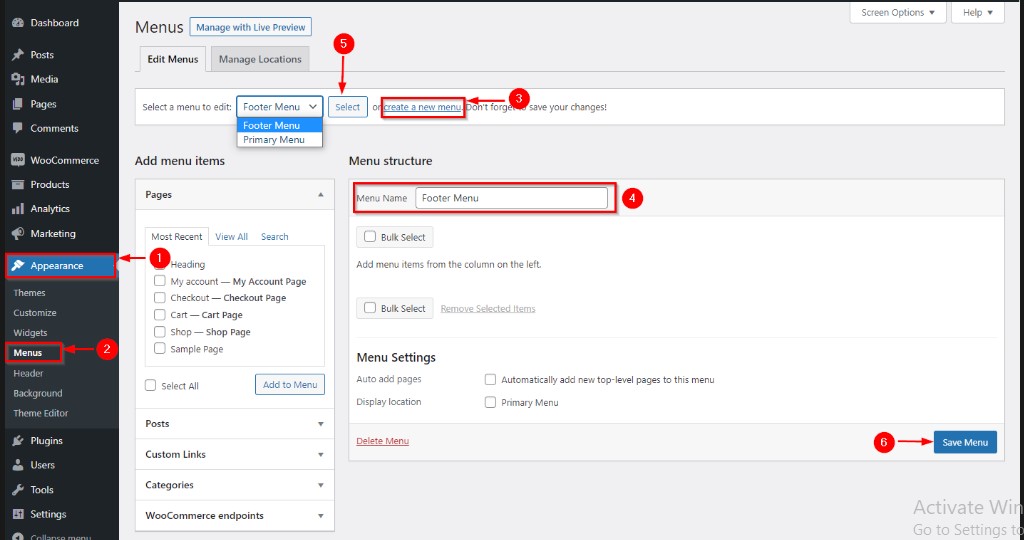This screenshot has width=1024, height=540.
Task: Click the Posts pushpin icon
Action: point(18,55)
